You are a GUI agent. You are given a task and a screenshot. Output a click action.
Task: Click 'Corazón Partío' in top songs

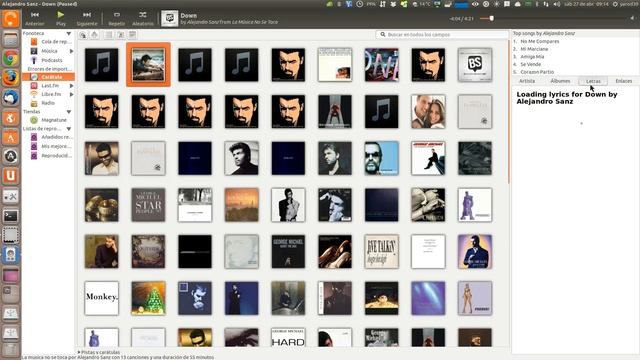(537, 72)
